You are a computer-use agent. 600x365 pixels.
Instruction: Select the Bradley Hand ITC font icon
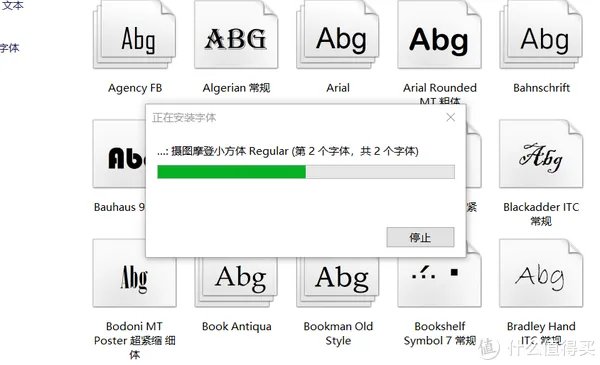(541, 273)
